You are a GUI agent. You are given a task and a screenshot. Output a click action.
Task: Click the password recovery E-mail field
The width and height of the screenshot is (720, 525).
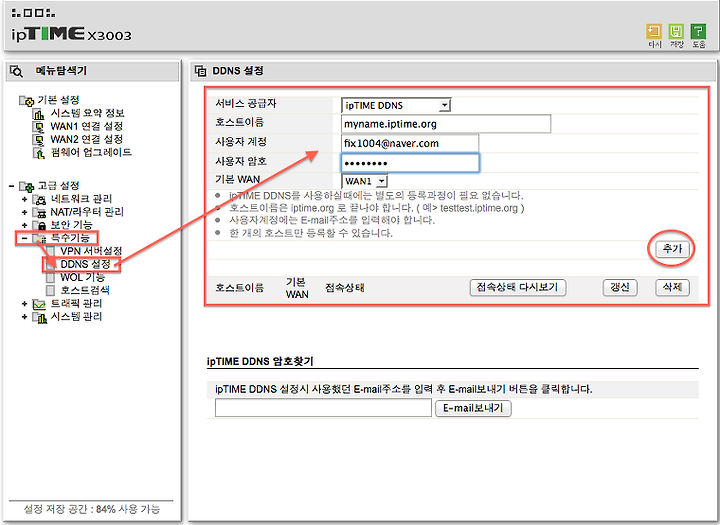tap(323, 408)
